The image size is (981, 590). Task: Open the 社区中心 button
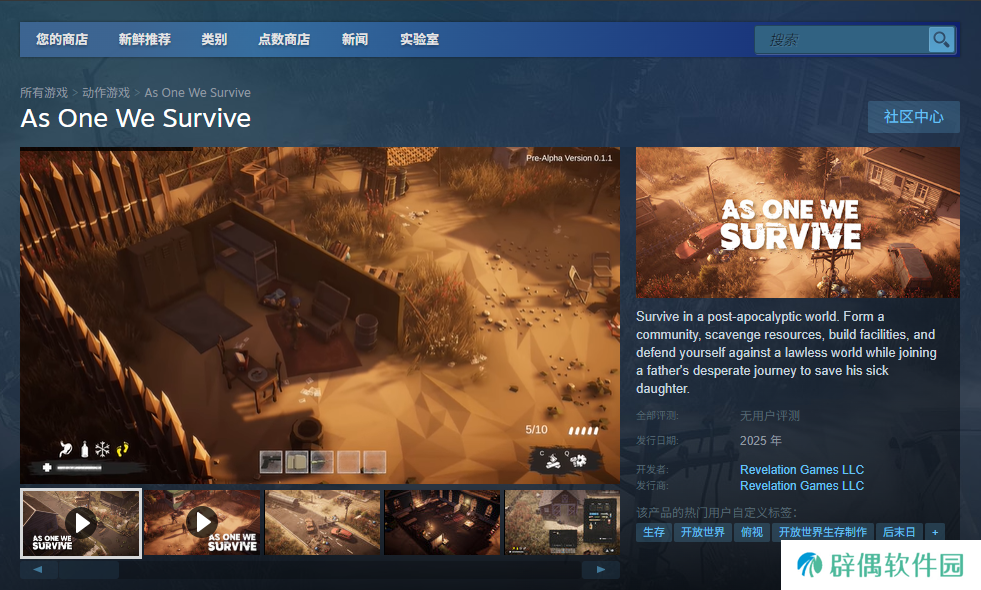pos(913,117)
